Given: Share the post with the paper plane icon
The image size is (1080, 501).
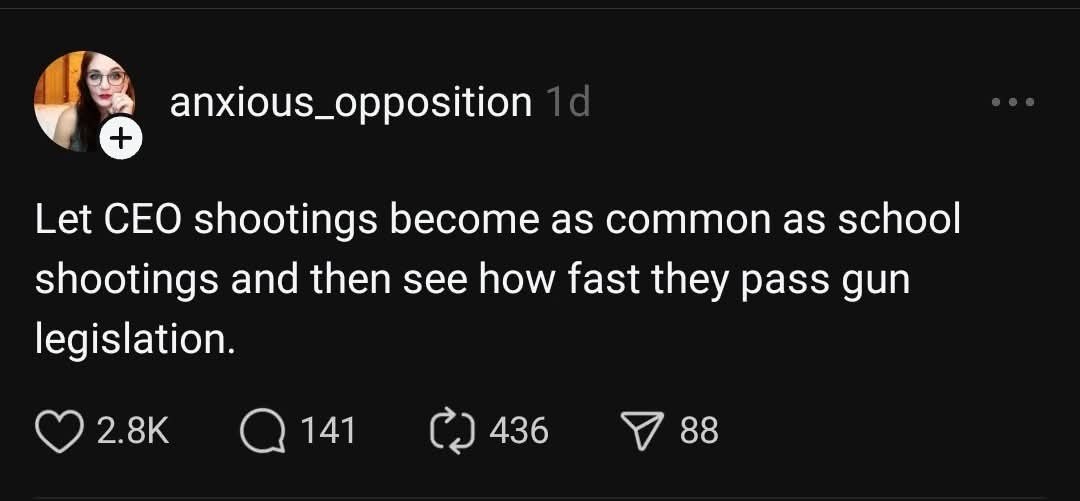Looking at the screenshot, I should click(641, 431).
